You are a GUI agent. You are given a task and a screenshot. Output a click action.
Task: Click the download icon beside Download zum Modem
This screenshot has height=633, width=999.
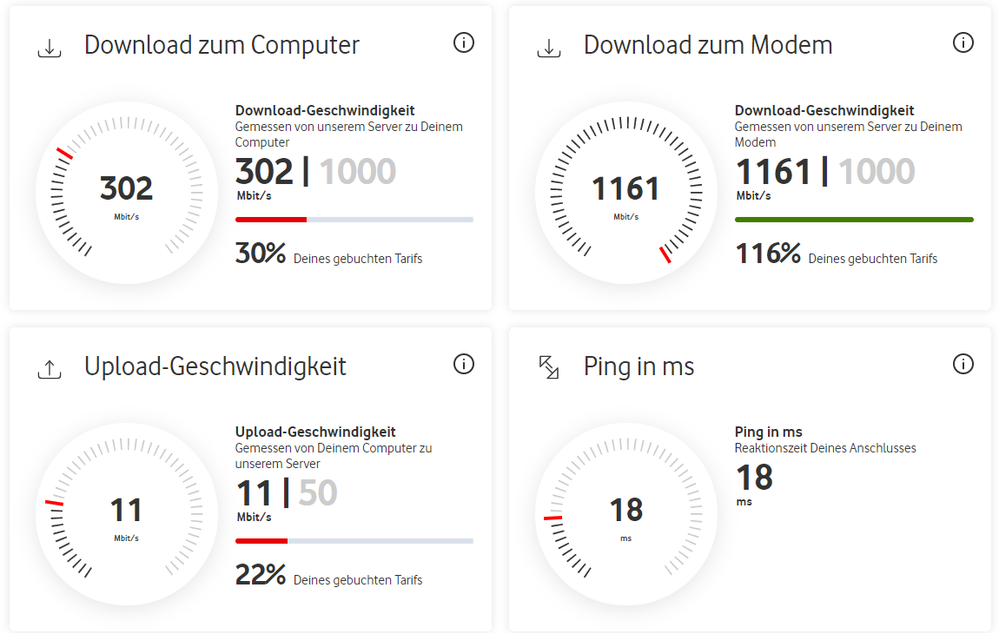coord(548,47)
